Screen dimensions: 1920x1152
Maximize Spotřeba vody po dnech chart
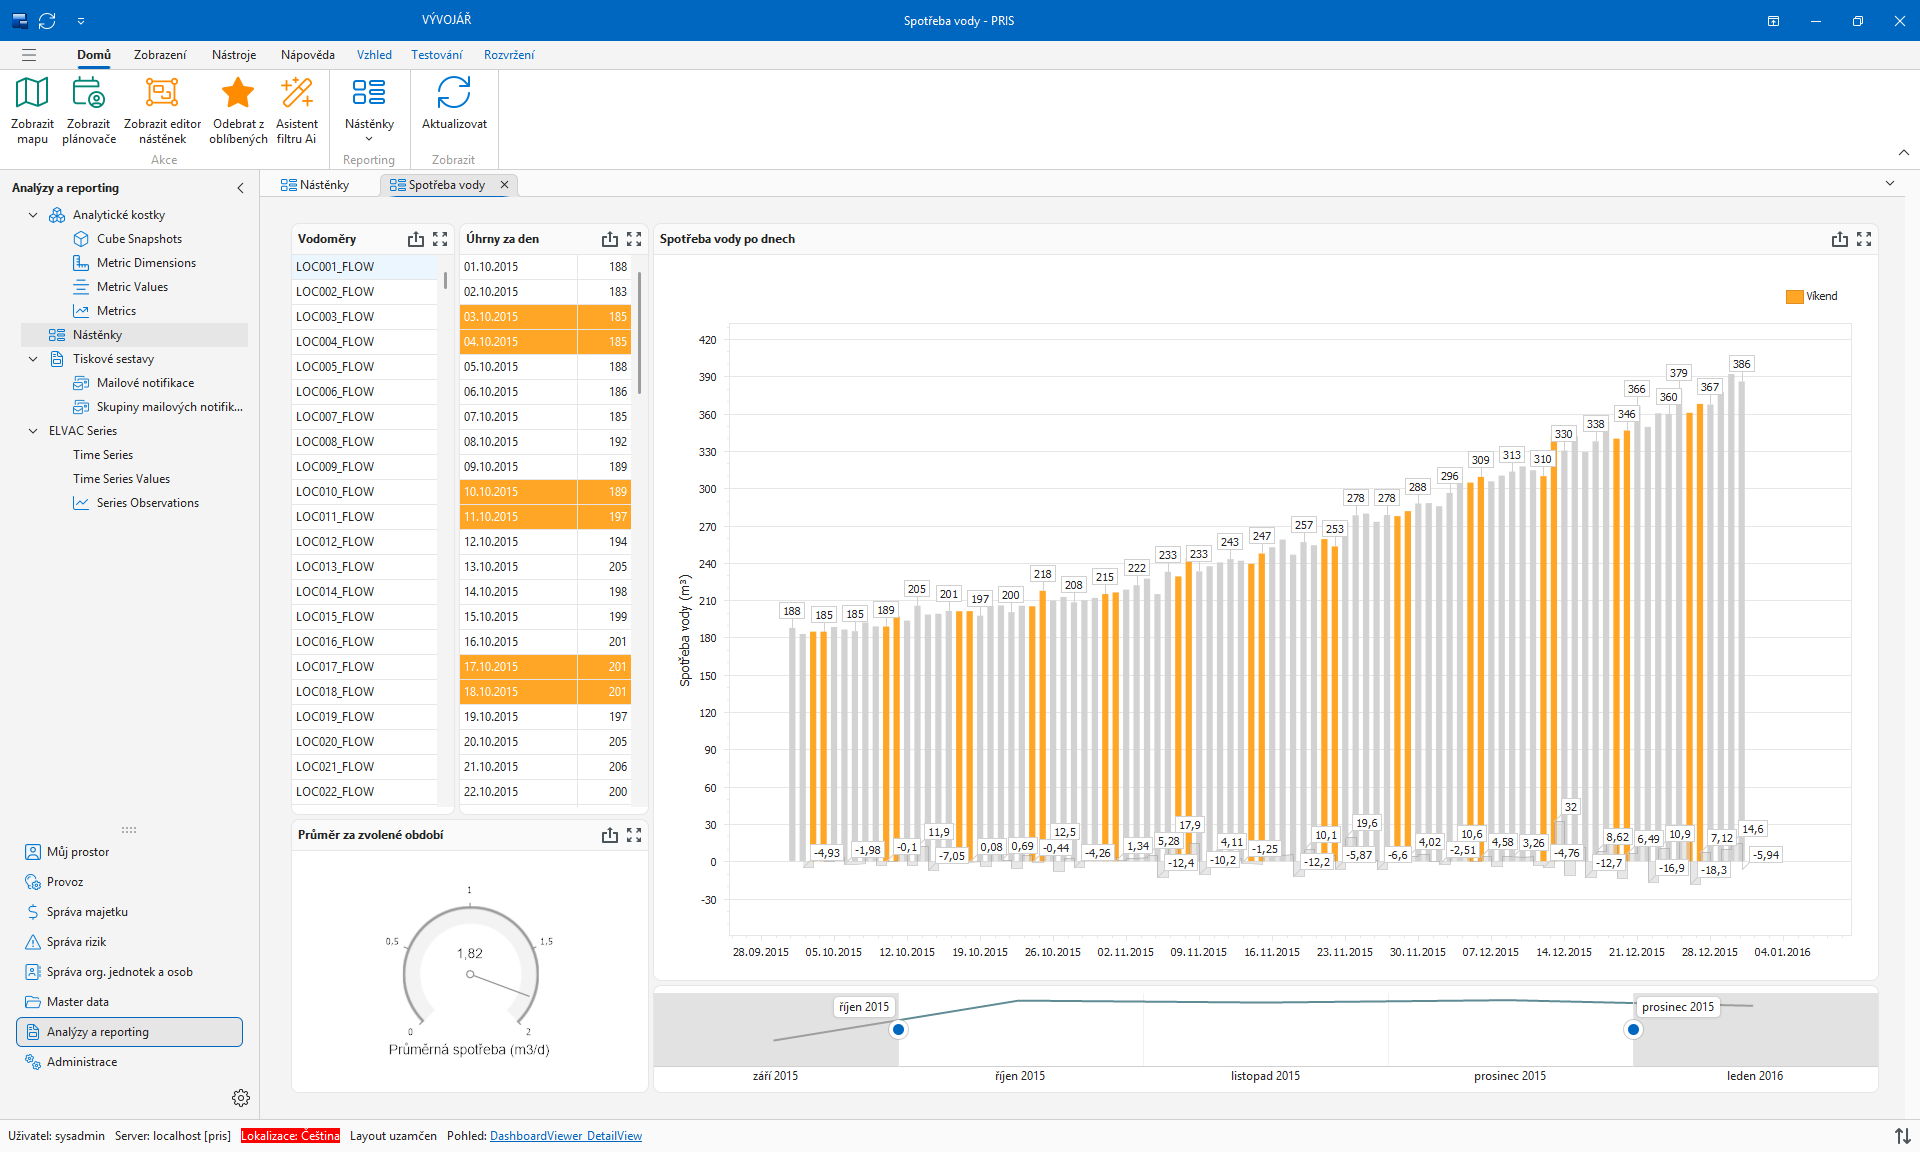[1864, 239]
